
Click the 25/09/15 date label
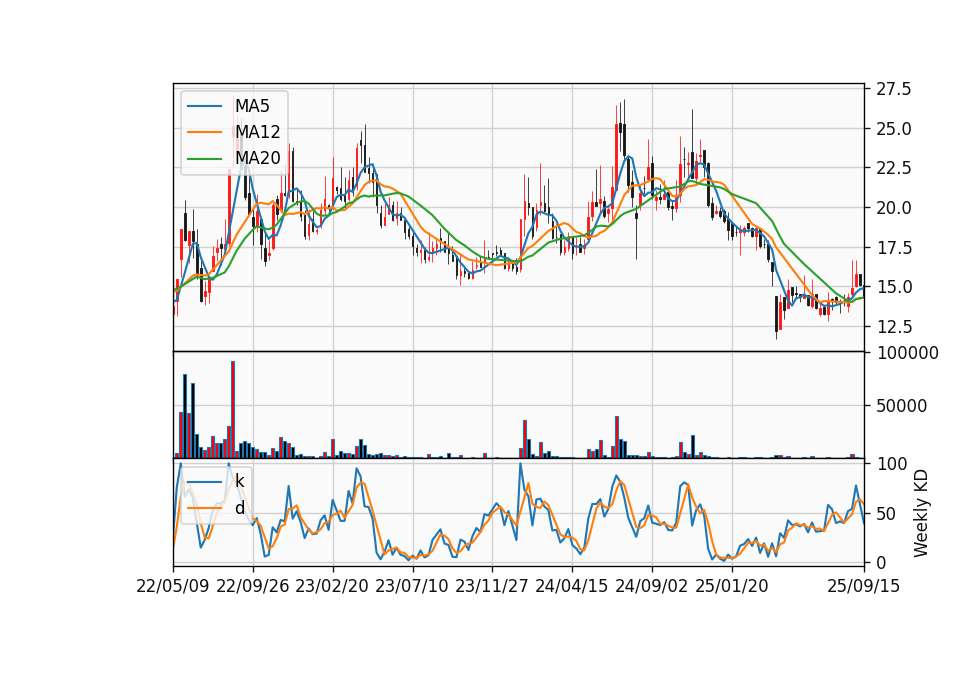tap(864, 586)
